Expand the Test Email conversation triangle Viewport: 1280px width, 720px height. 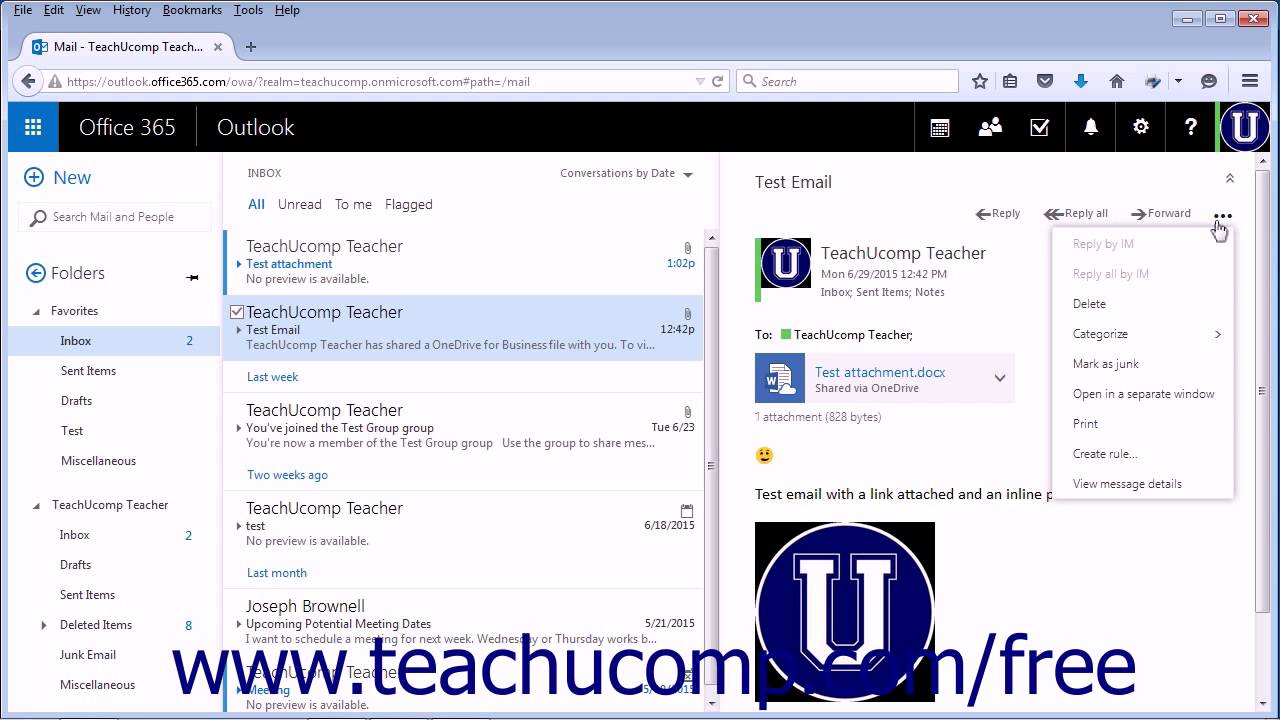(x=239, y=330)
